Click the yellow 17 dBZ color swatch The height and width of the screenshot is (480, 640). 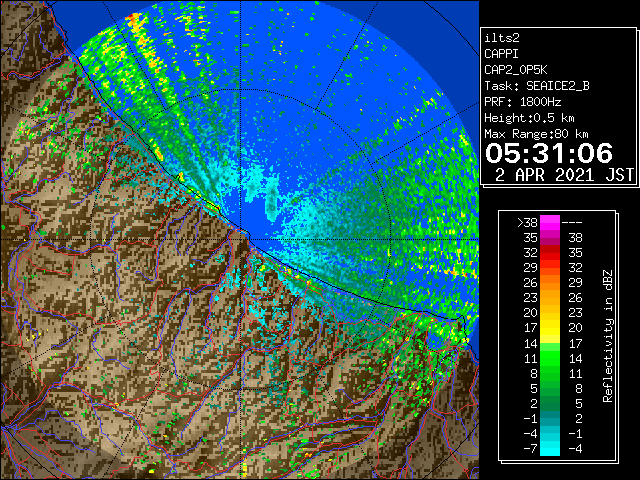550,328
